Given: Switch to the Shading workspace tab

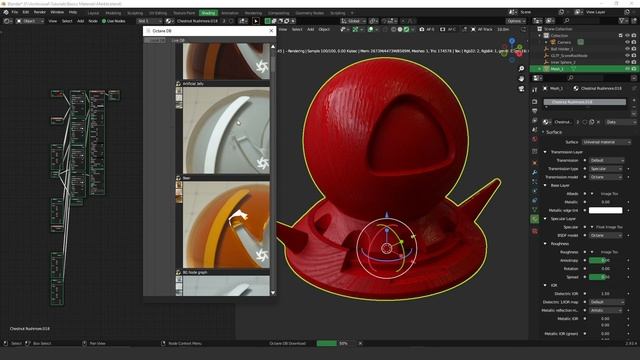Looking at the screenshot, I should (x=208, y=13).
